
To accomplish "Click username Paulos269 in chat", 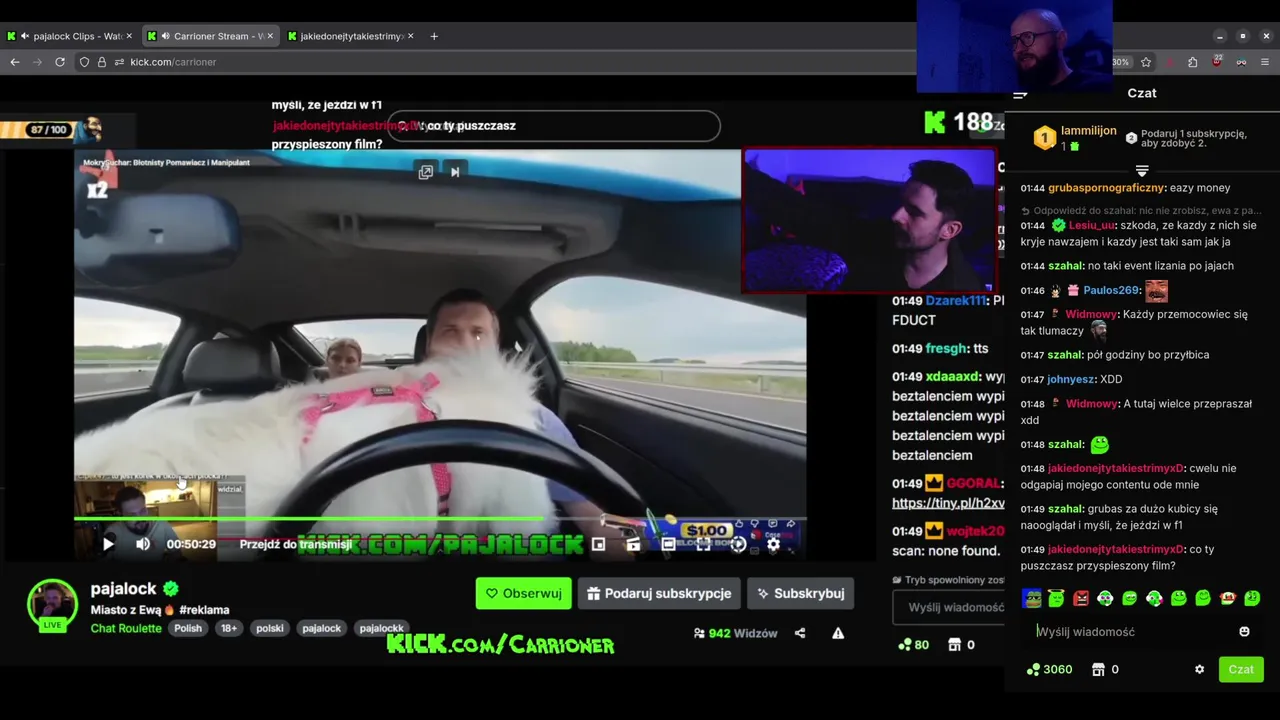I will click(x=1111, y=290).
